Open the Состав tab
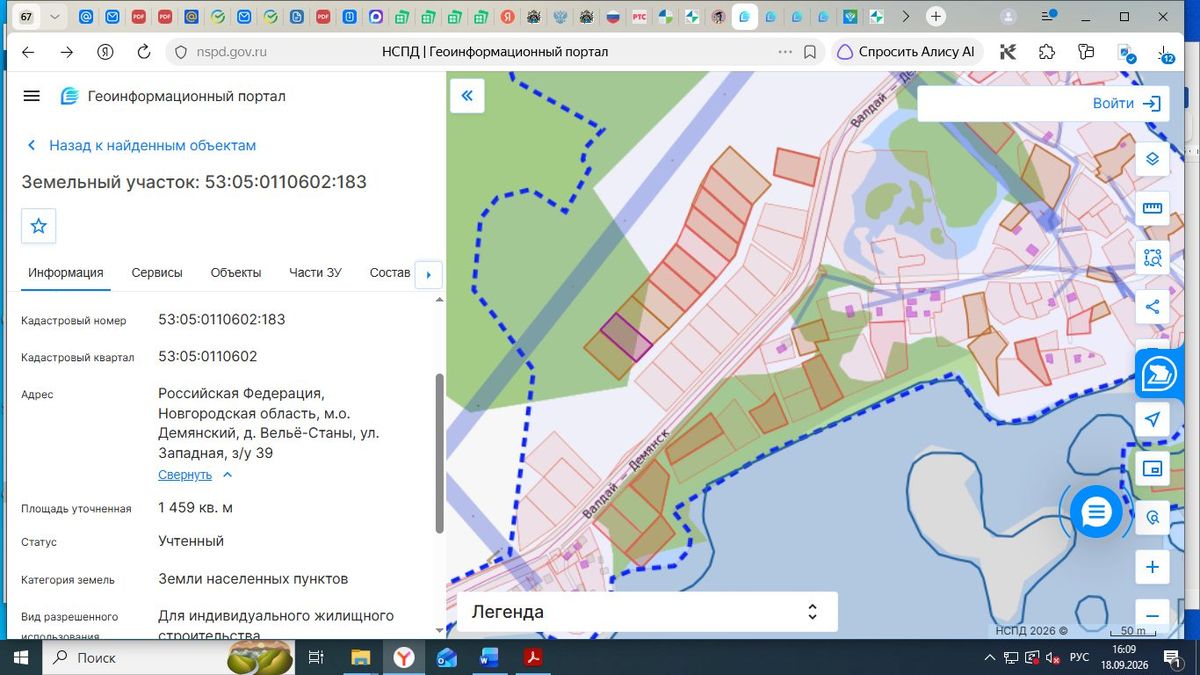This screenshot has height=675, width=1200. coord(390,273)
